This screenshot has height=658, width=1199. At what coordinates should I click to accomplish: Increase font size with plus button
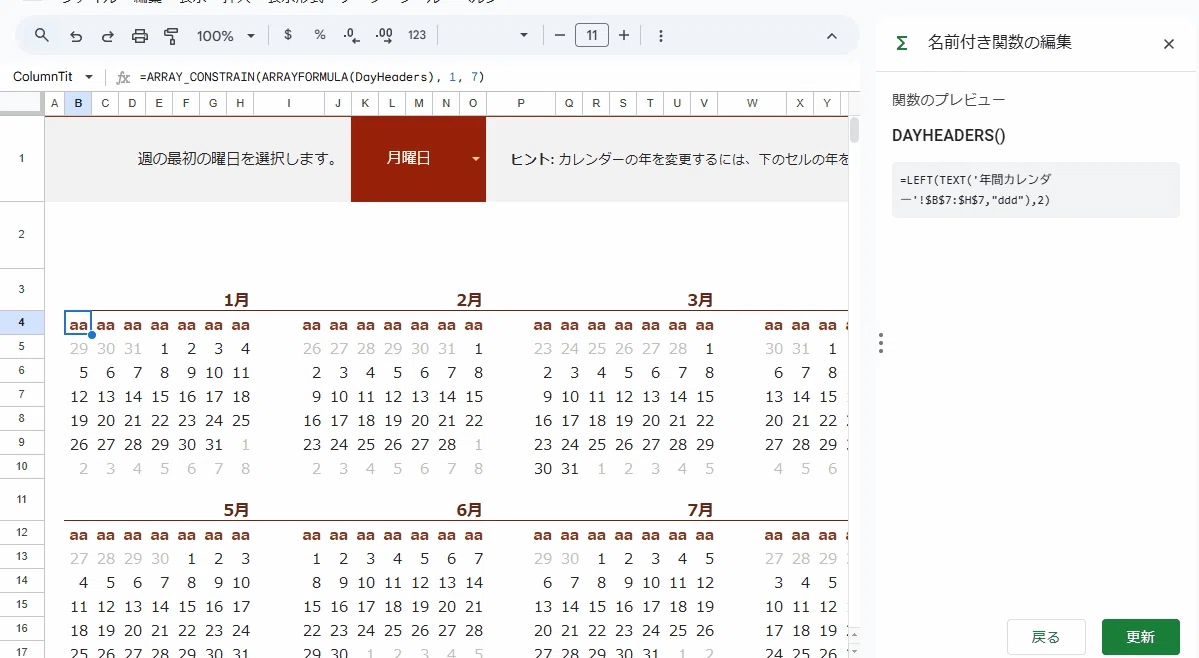[624, 35]
